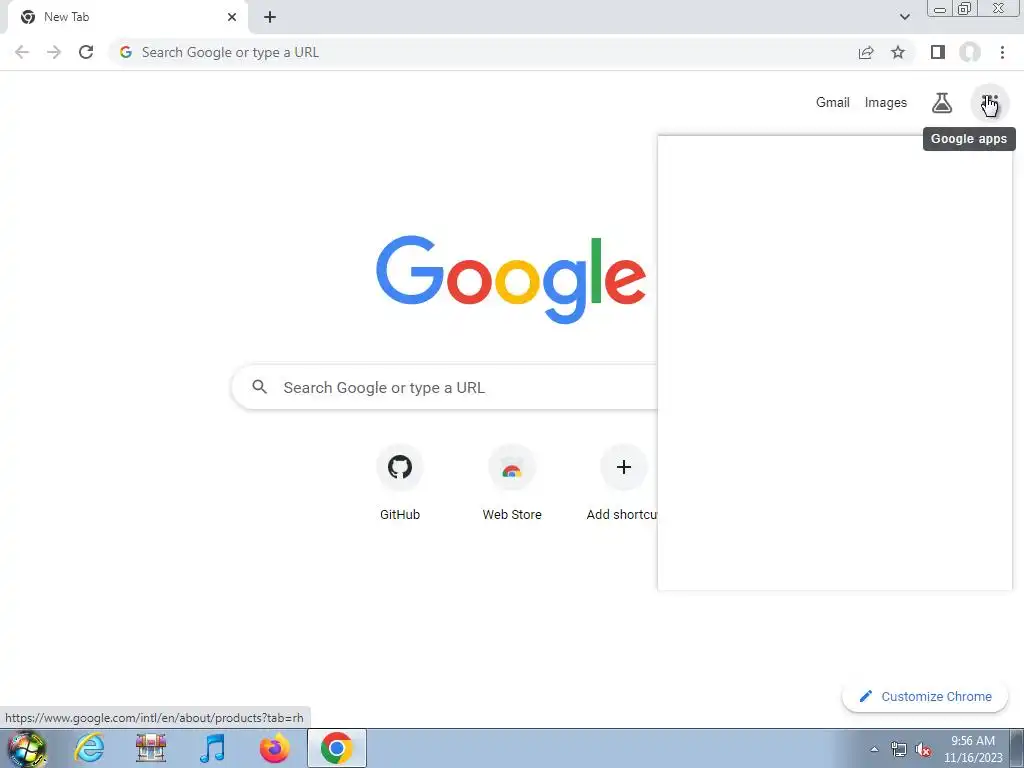Click the Google logo
1024x768 pixels.
tap(511, 279)
